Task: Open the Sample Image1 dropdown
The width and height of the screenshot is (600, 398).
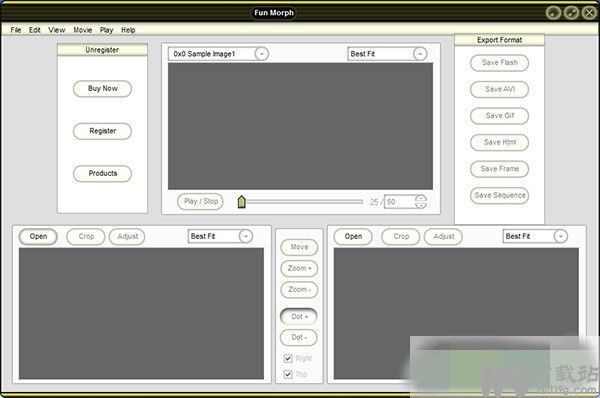Action: click(262, 54)
